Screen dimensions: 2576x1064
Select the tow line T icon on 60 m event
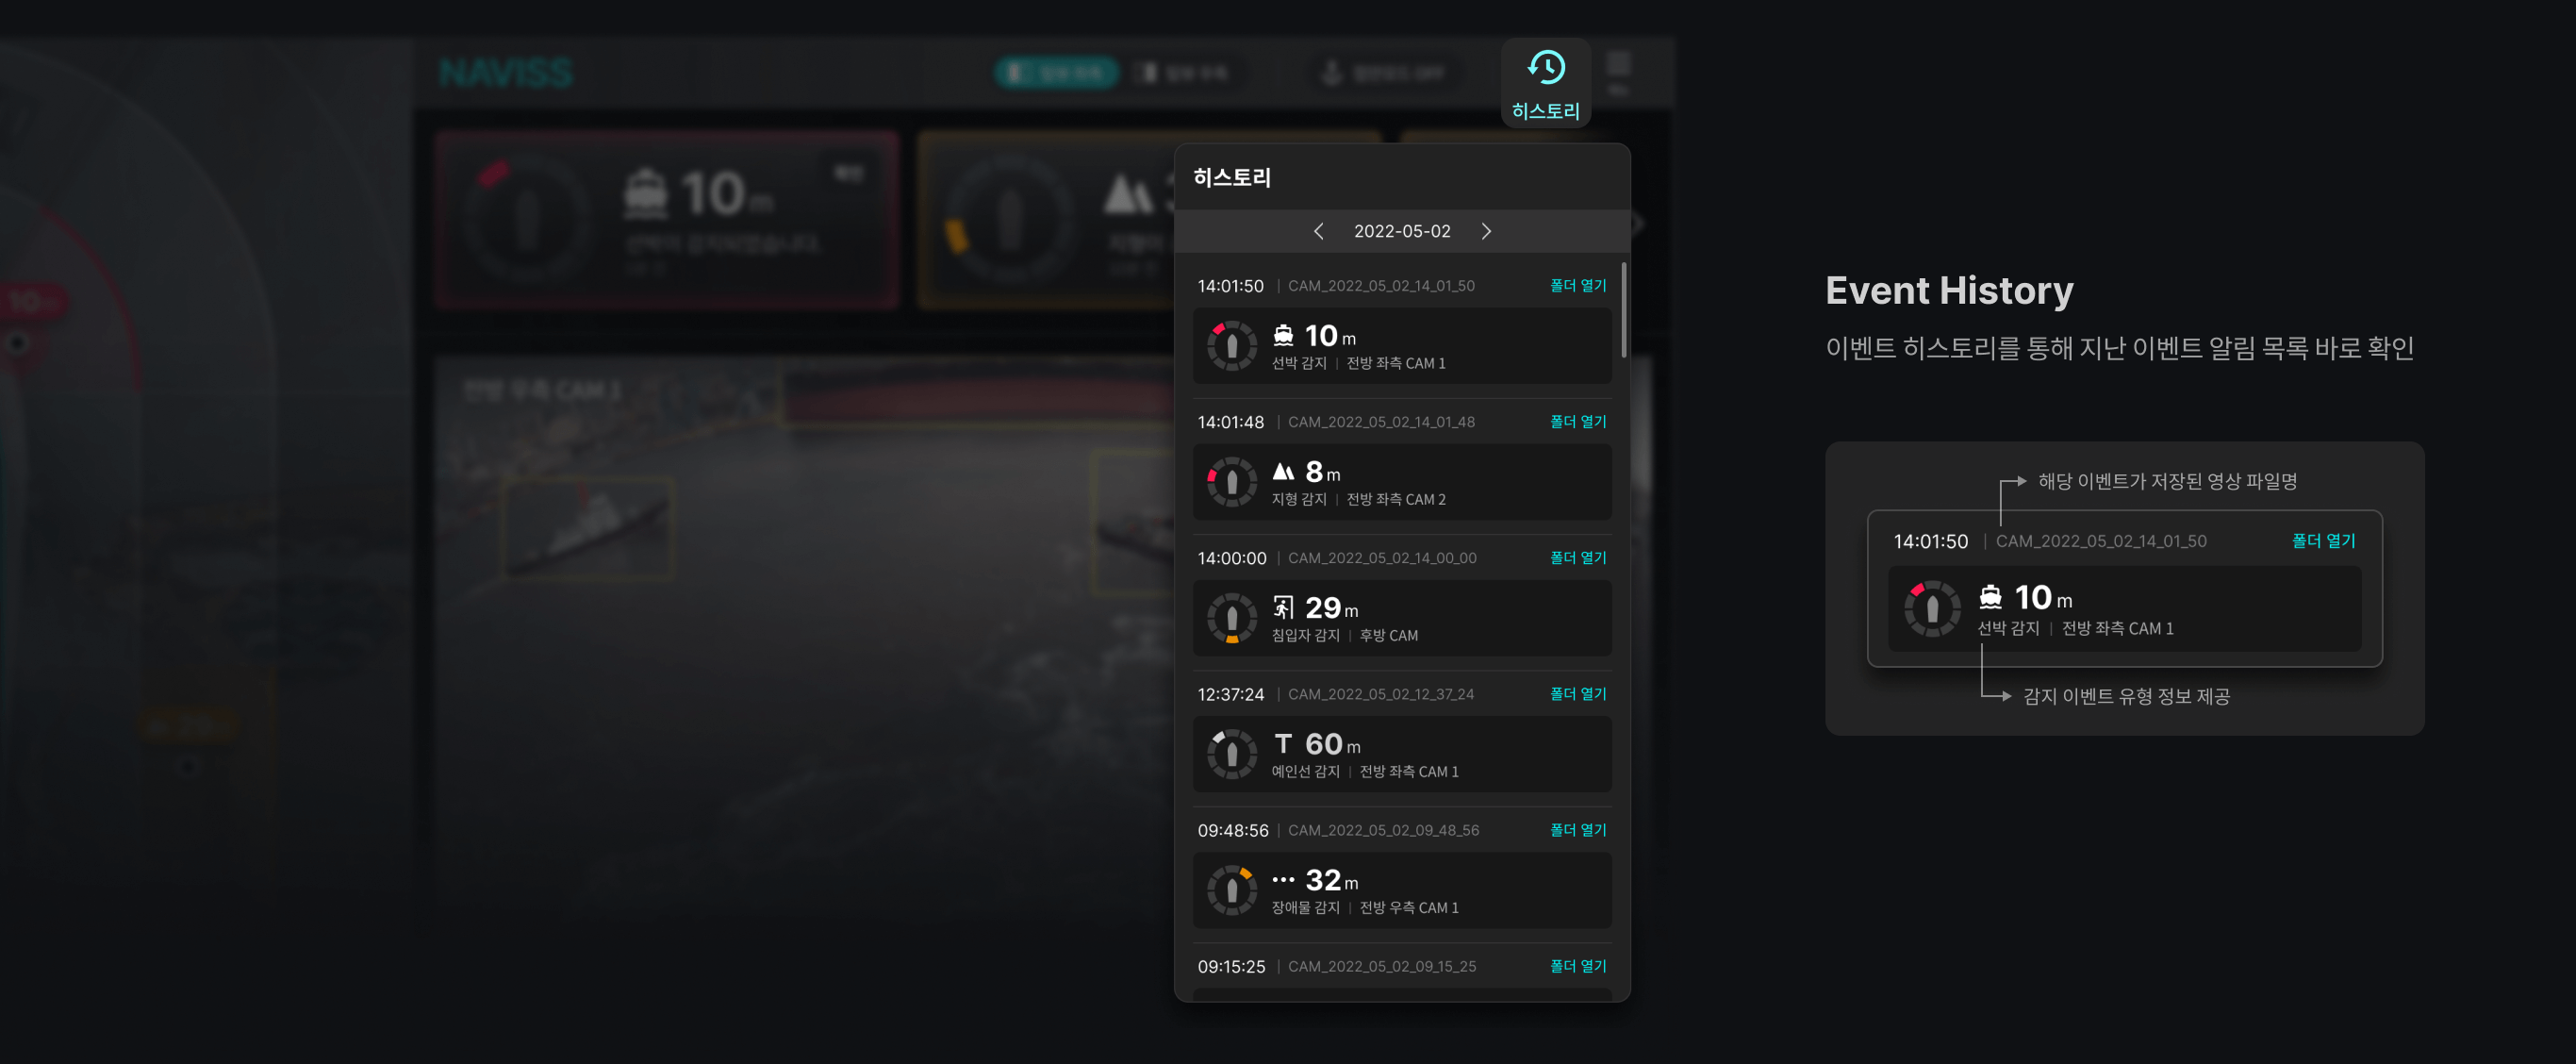(x=1283, y=743)
